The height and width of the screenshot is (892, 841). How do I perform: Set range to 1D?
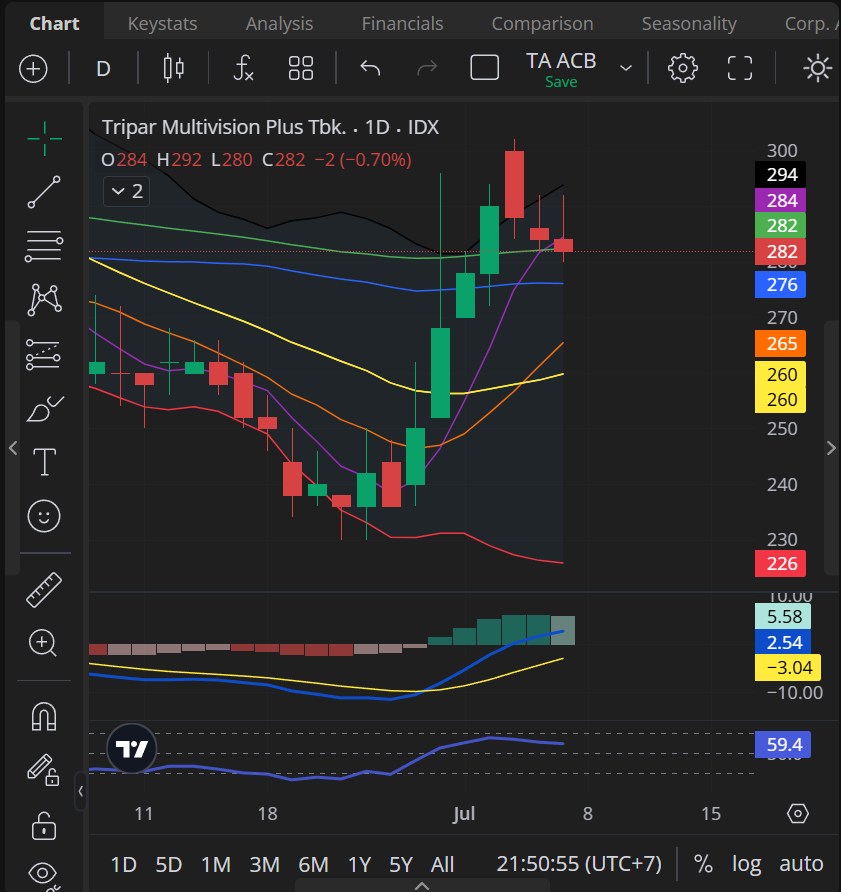pyautogui.click(x=123, y=865)
